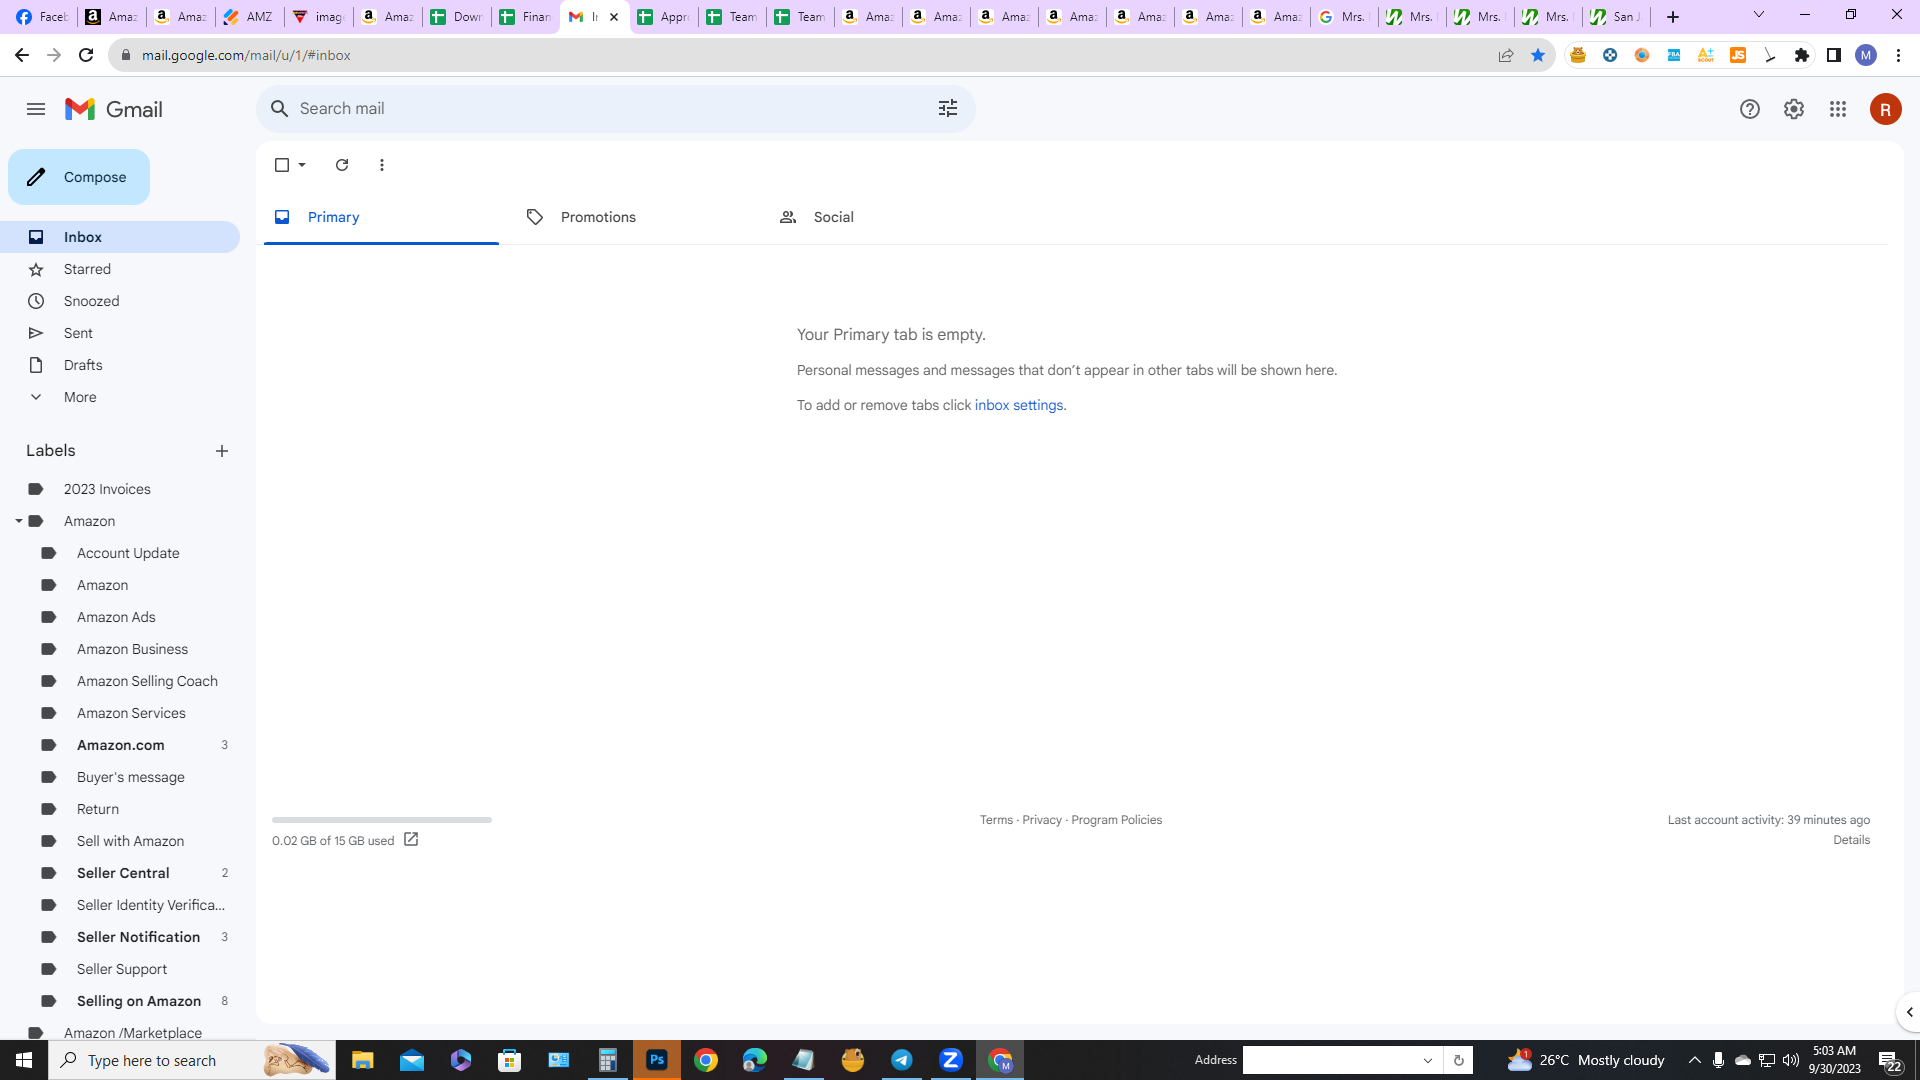Image resolution: width=1920 pixels, height=1080 pixels.
Task: Open the Program Policies link
Action: tap(1116, 820)
